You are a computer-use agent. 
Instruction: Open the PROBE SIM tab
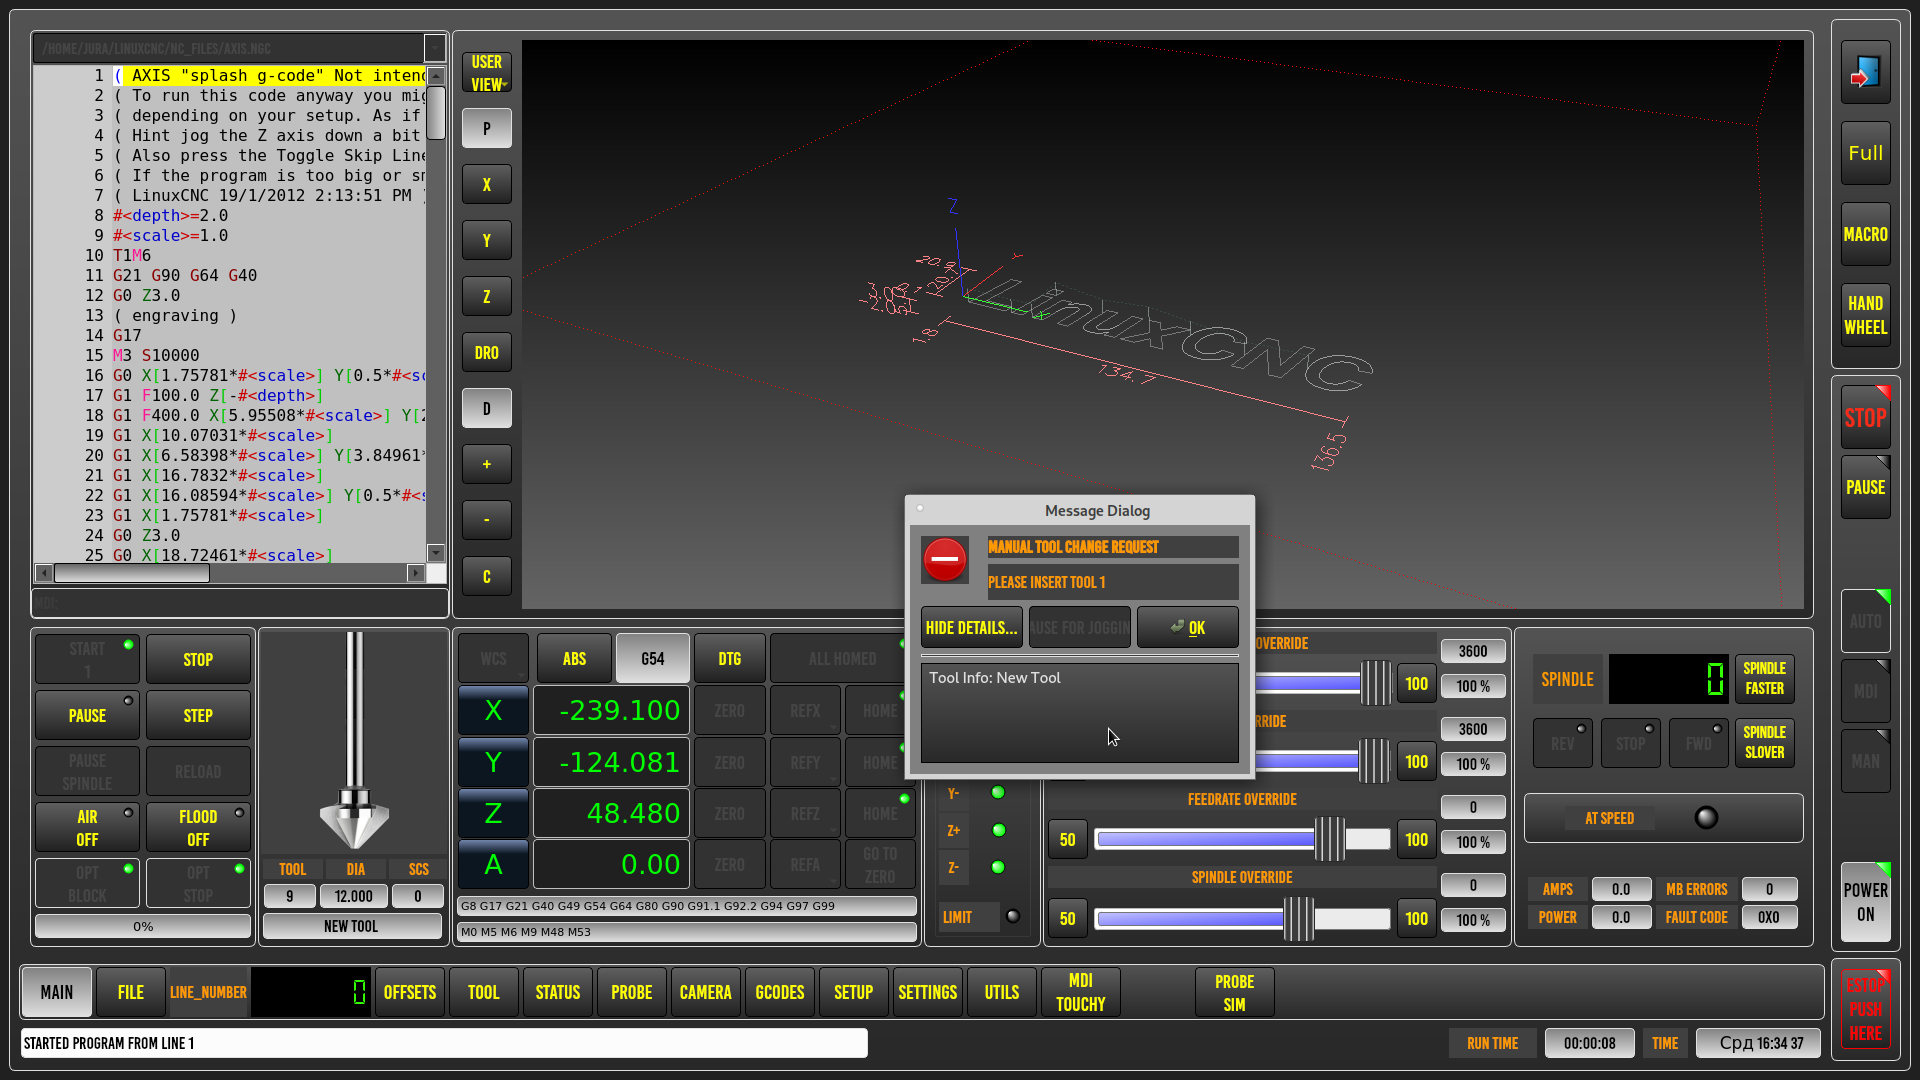pyautogui.click(x=1234, y=993)
